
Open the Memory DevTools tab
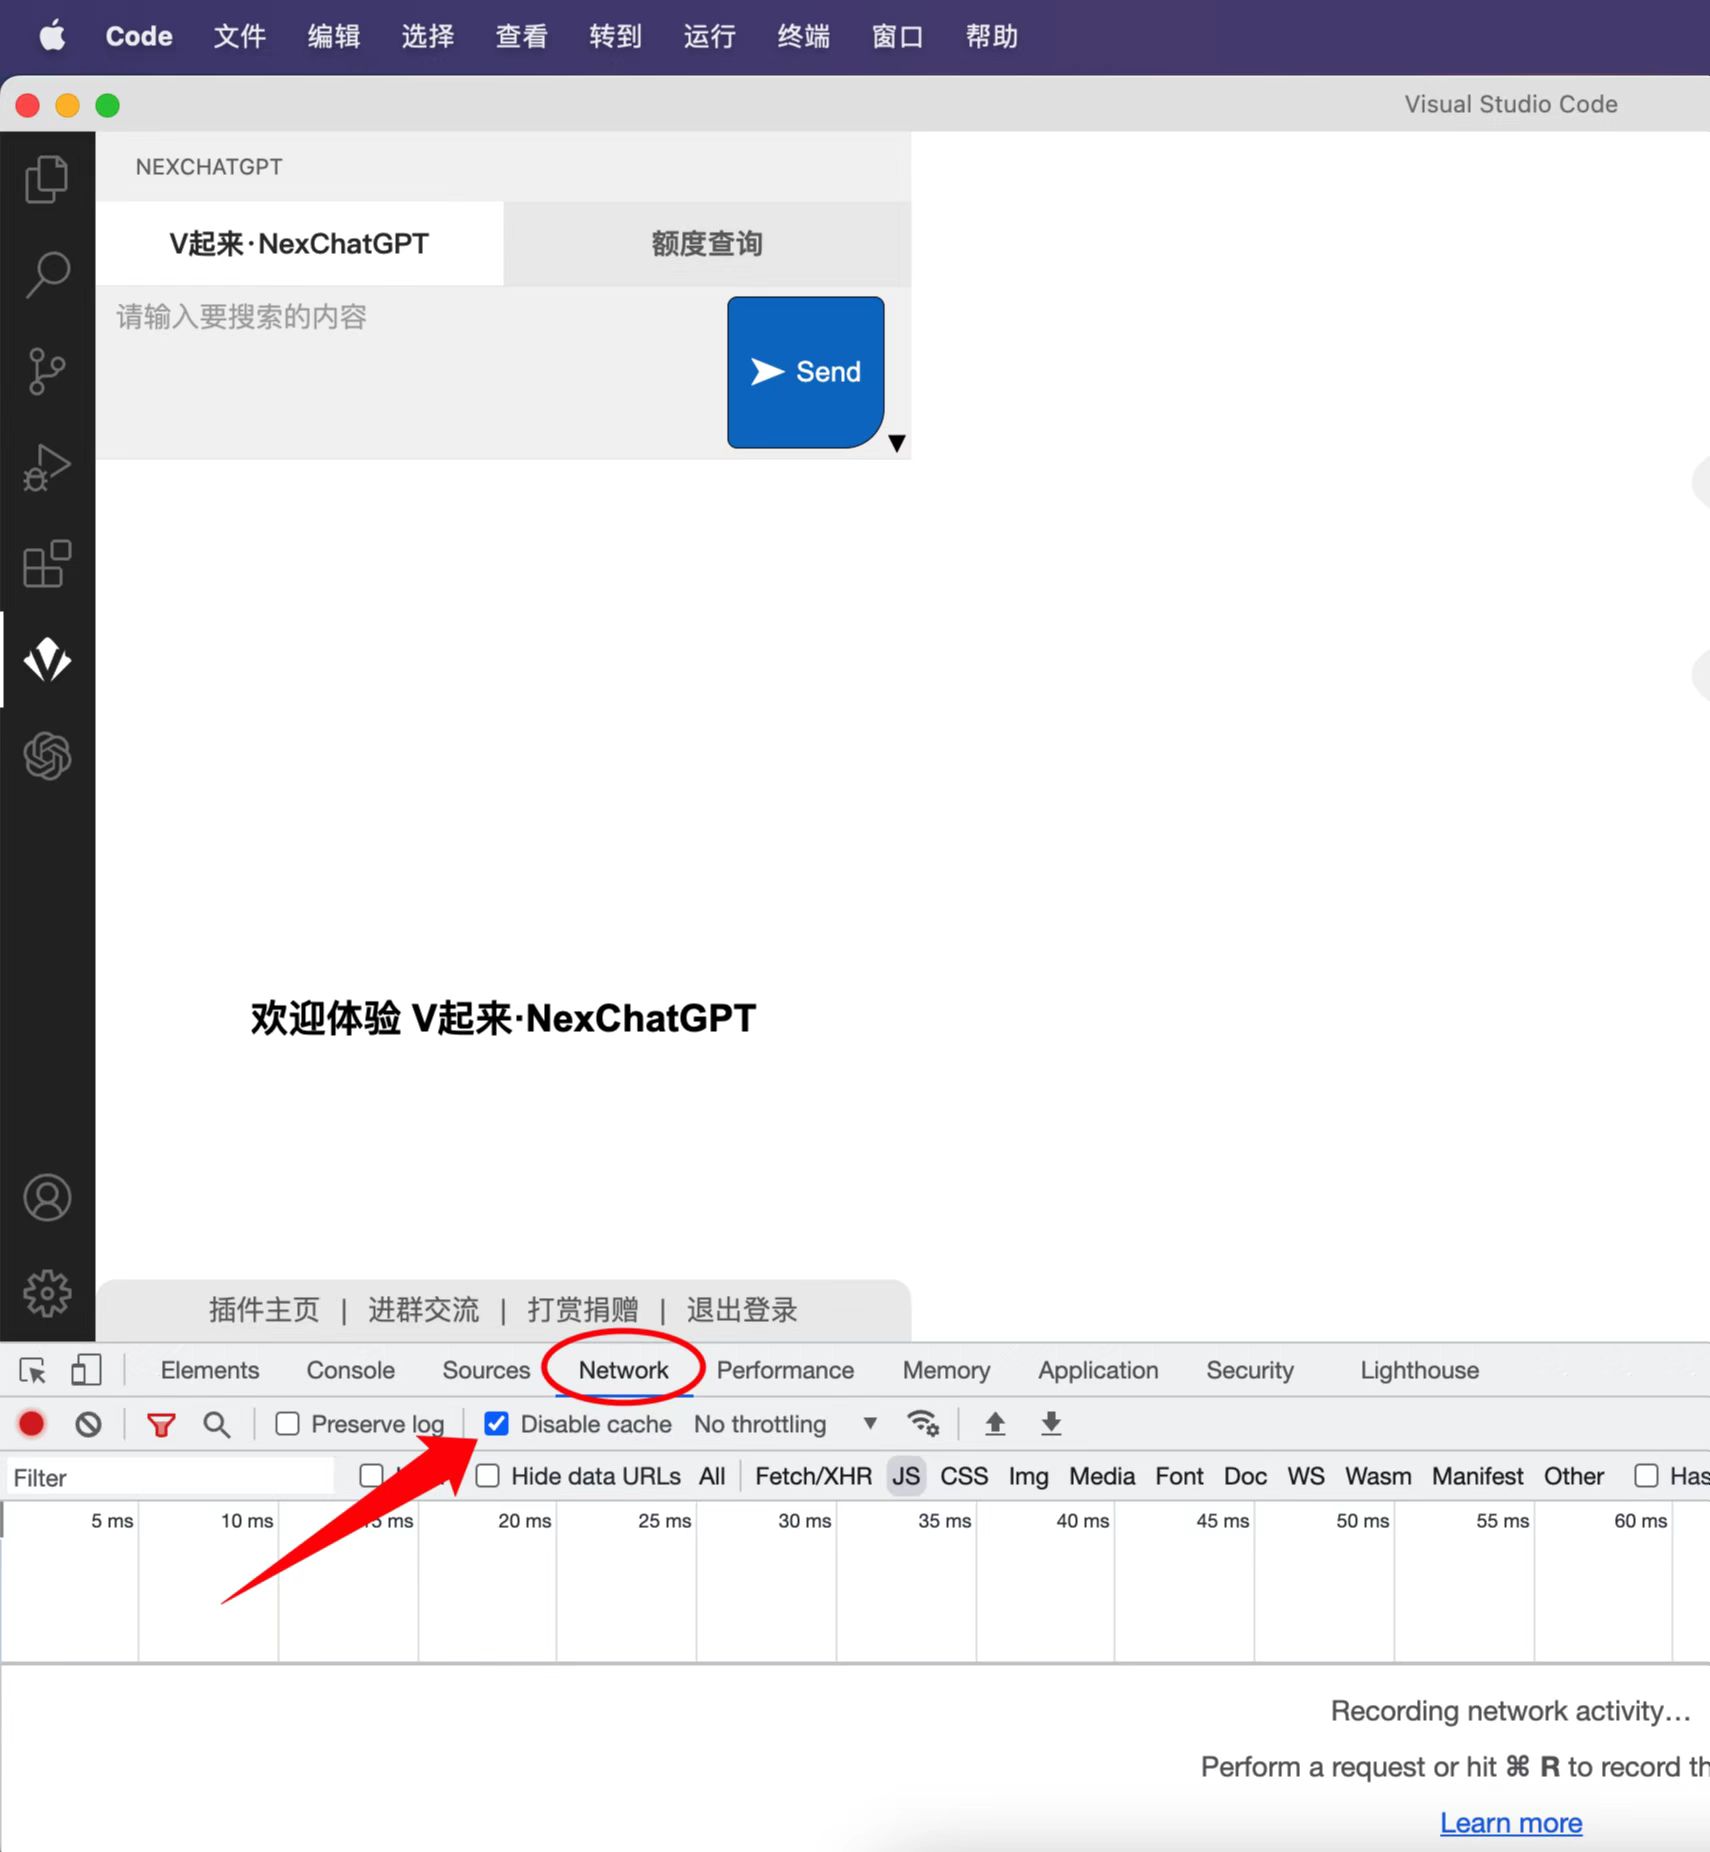[x=946, y=1370]
